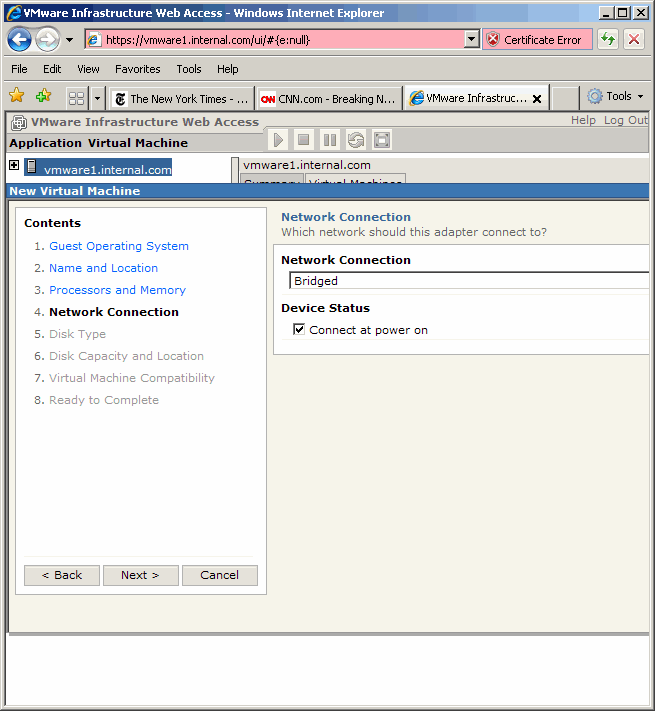This screenshot has height=711, width=655.
Task: Click the Power On play icon
Action: [278, 140]
